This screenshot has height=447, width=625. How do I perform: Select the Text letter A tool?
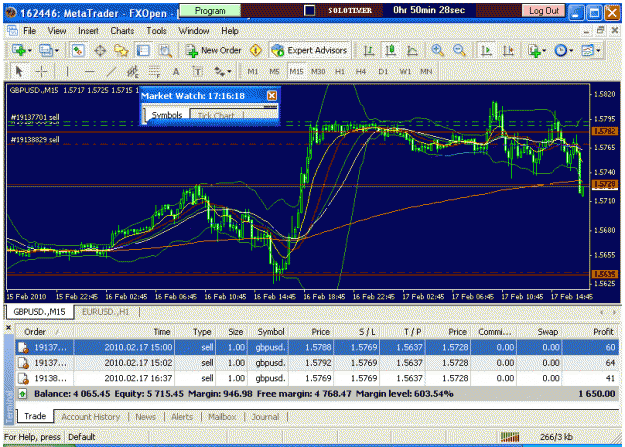[176, 72]
